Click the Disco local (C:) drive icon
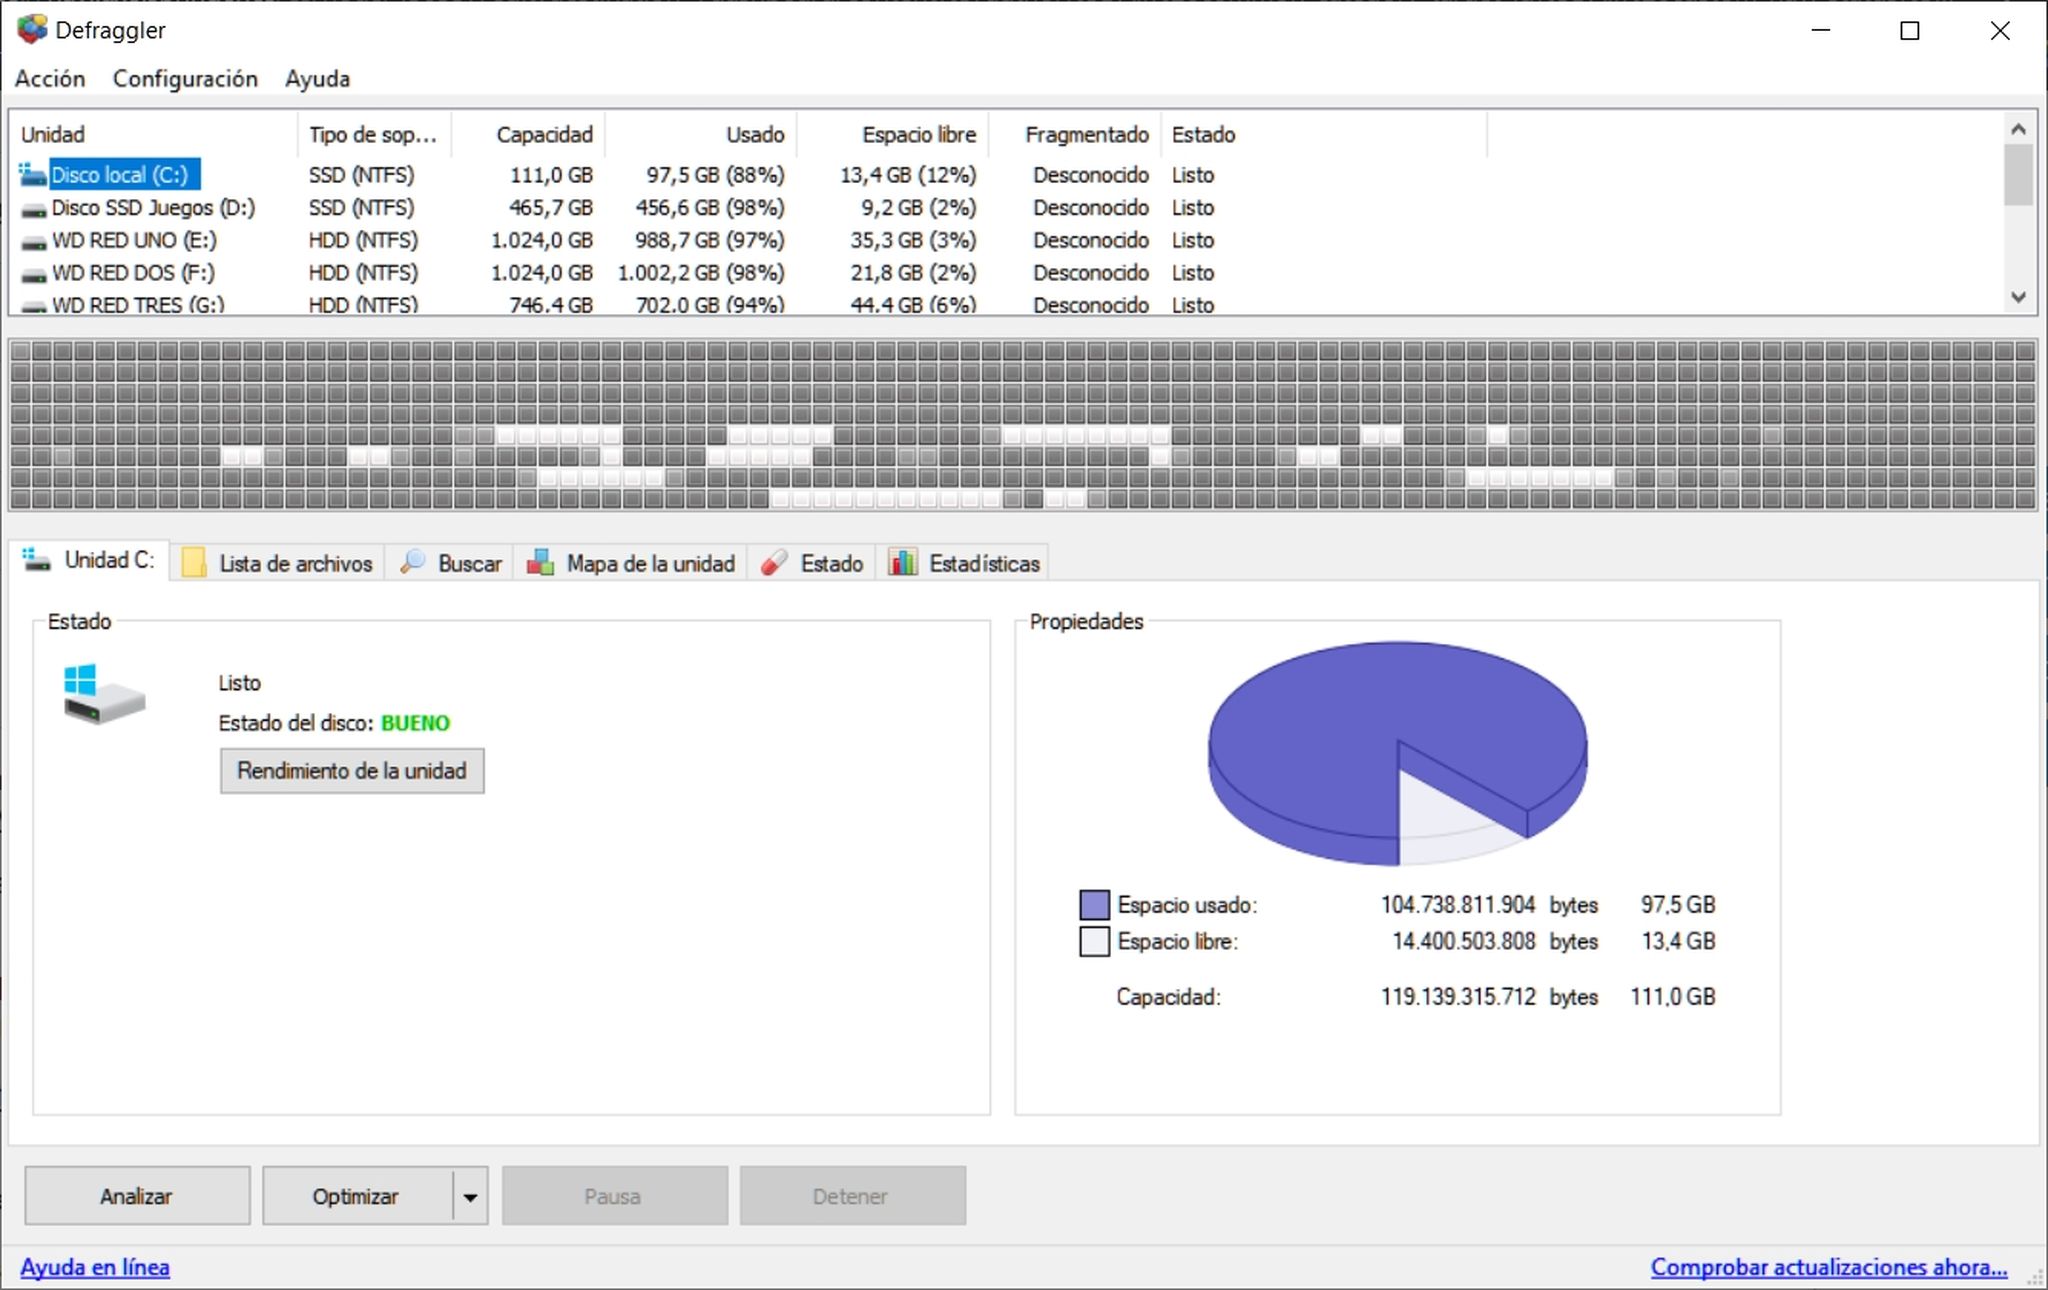 point(33,176)
